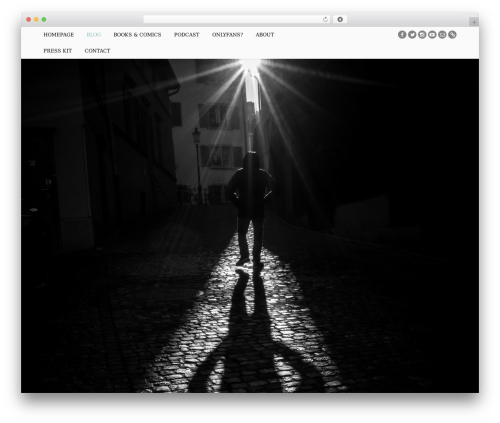Navigate to the Podcast page
Screen dimensions: 500x423
(x=187, y=35)
